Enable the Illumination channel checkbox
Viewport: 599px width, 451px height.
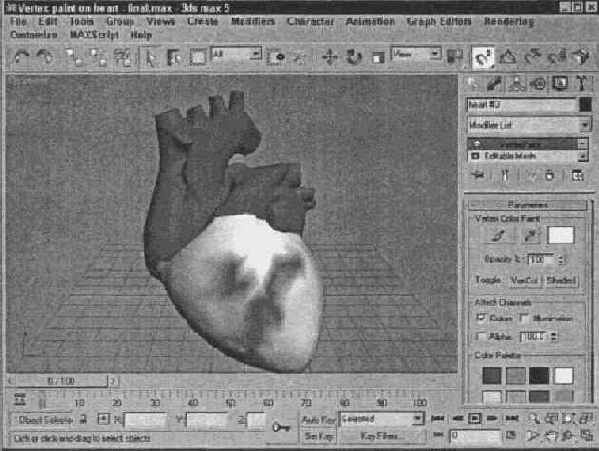coord(525,317)
